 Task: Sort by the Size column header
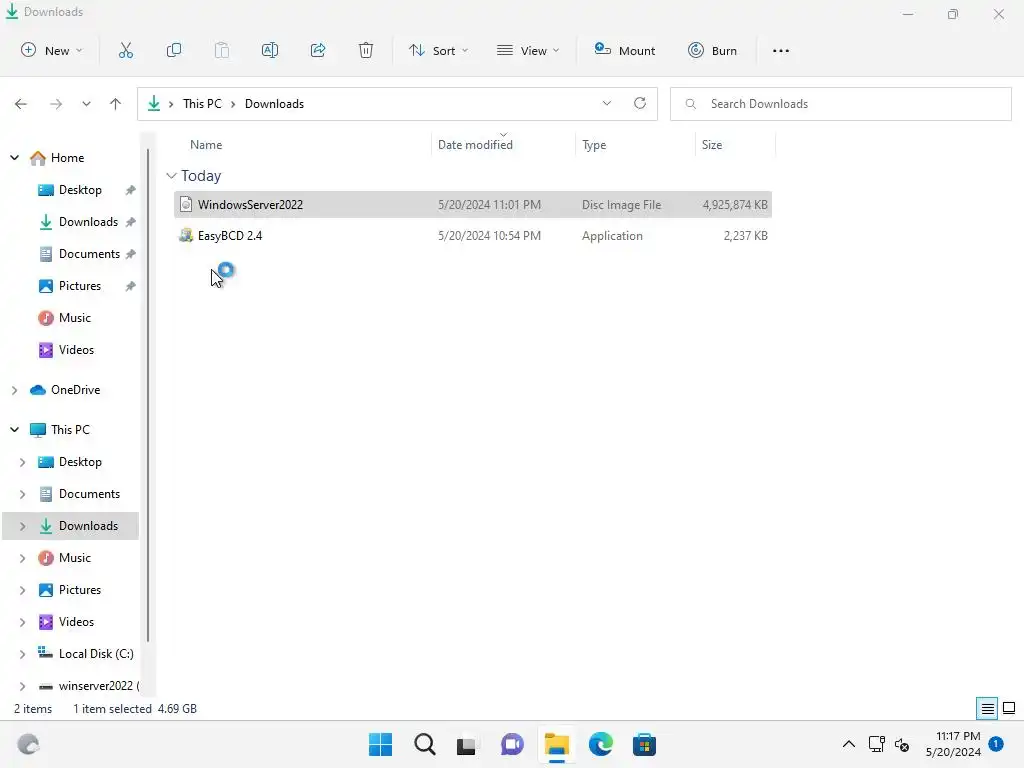click(712, 145)
